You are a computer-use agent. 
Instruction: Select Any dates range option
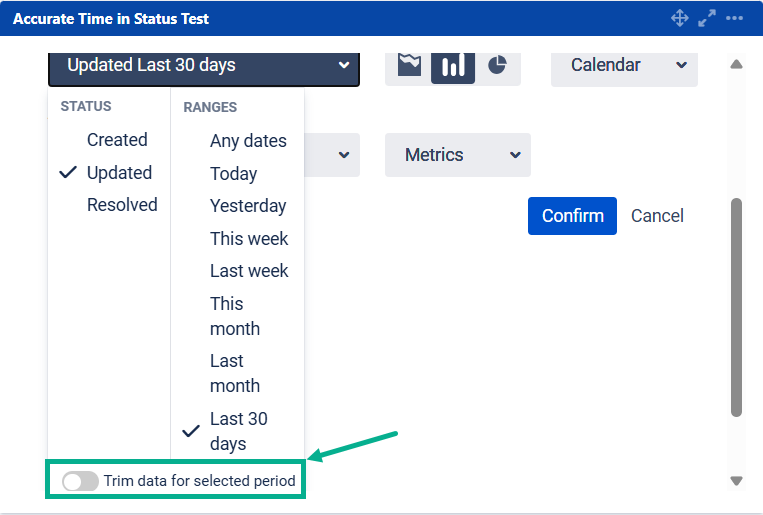(248, 141)
